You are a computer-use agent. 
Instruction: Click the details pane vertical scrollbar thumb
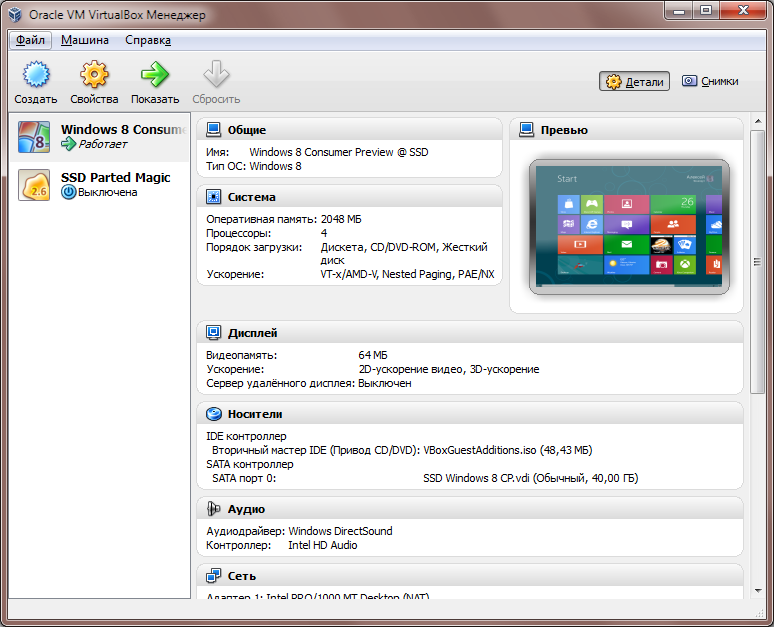point(758,262)
